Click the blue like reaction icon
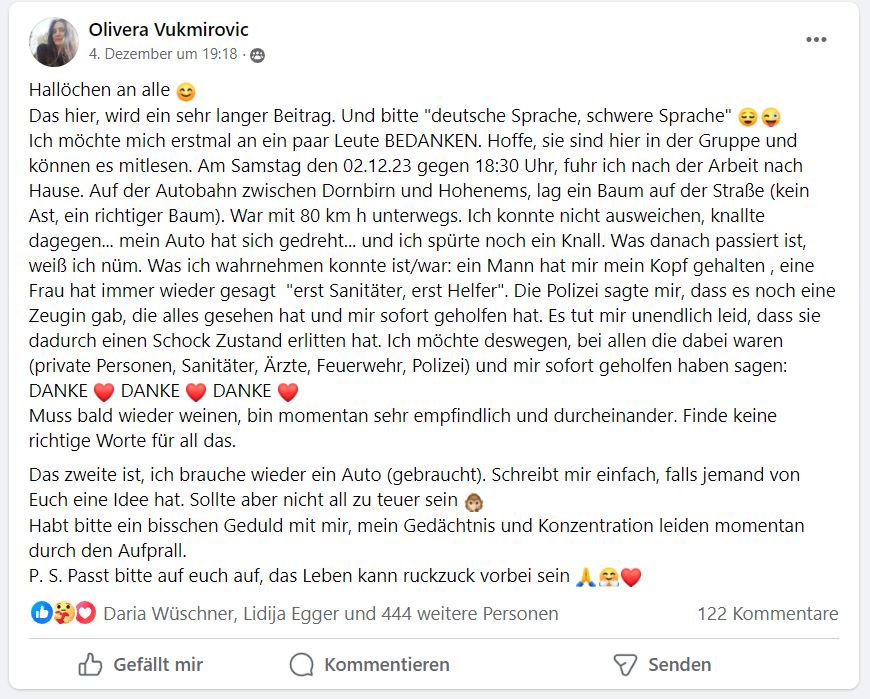The height and width of the screenshot is (699, 870). click(x=42, y=613)
